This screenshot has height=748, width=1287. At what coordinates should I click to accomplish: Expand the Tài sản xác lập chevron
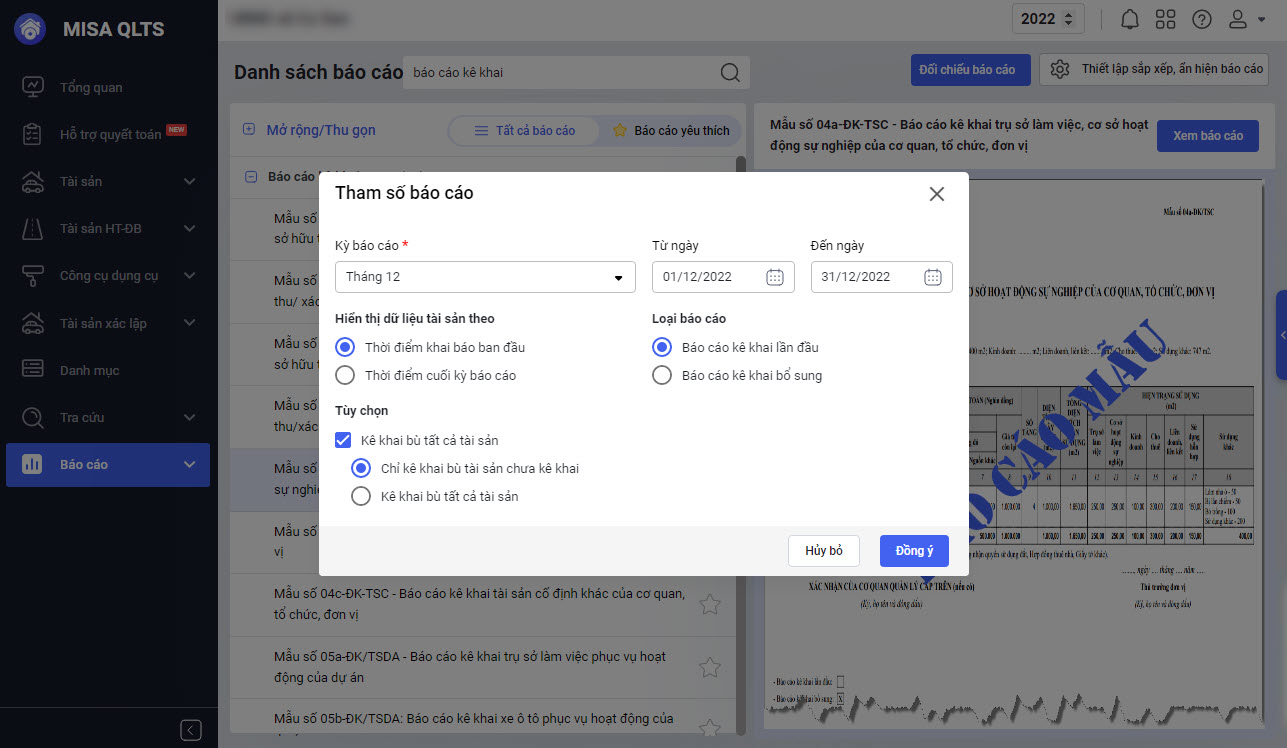pos(190,323)
